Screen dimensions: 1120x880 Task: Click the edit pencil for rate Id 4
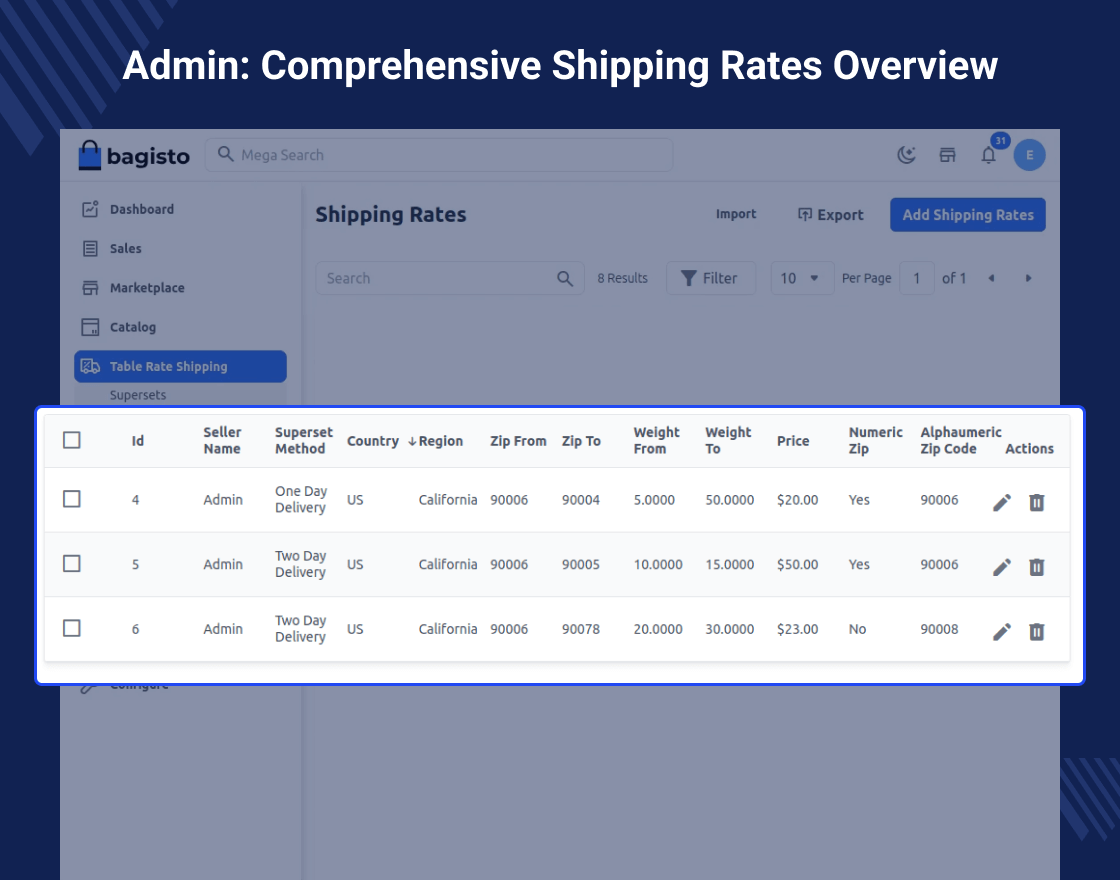[x=1002, y=502]
